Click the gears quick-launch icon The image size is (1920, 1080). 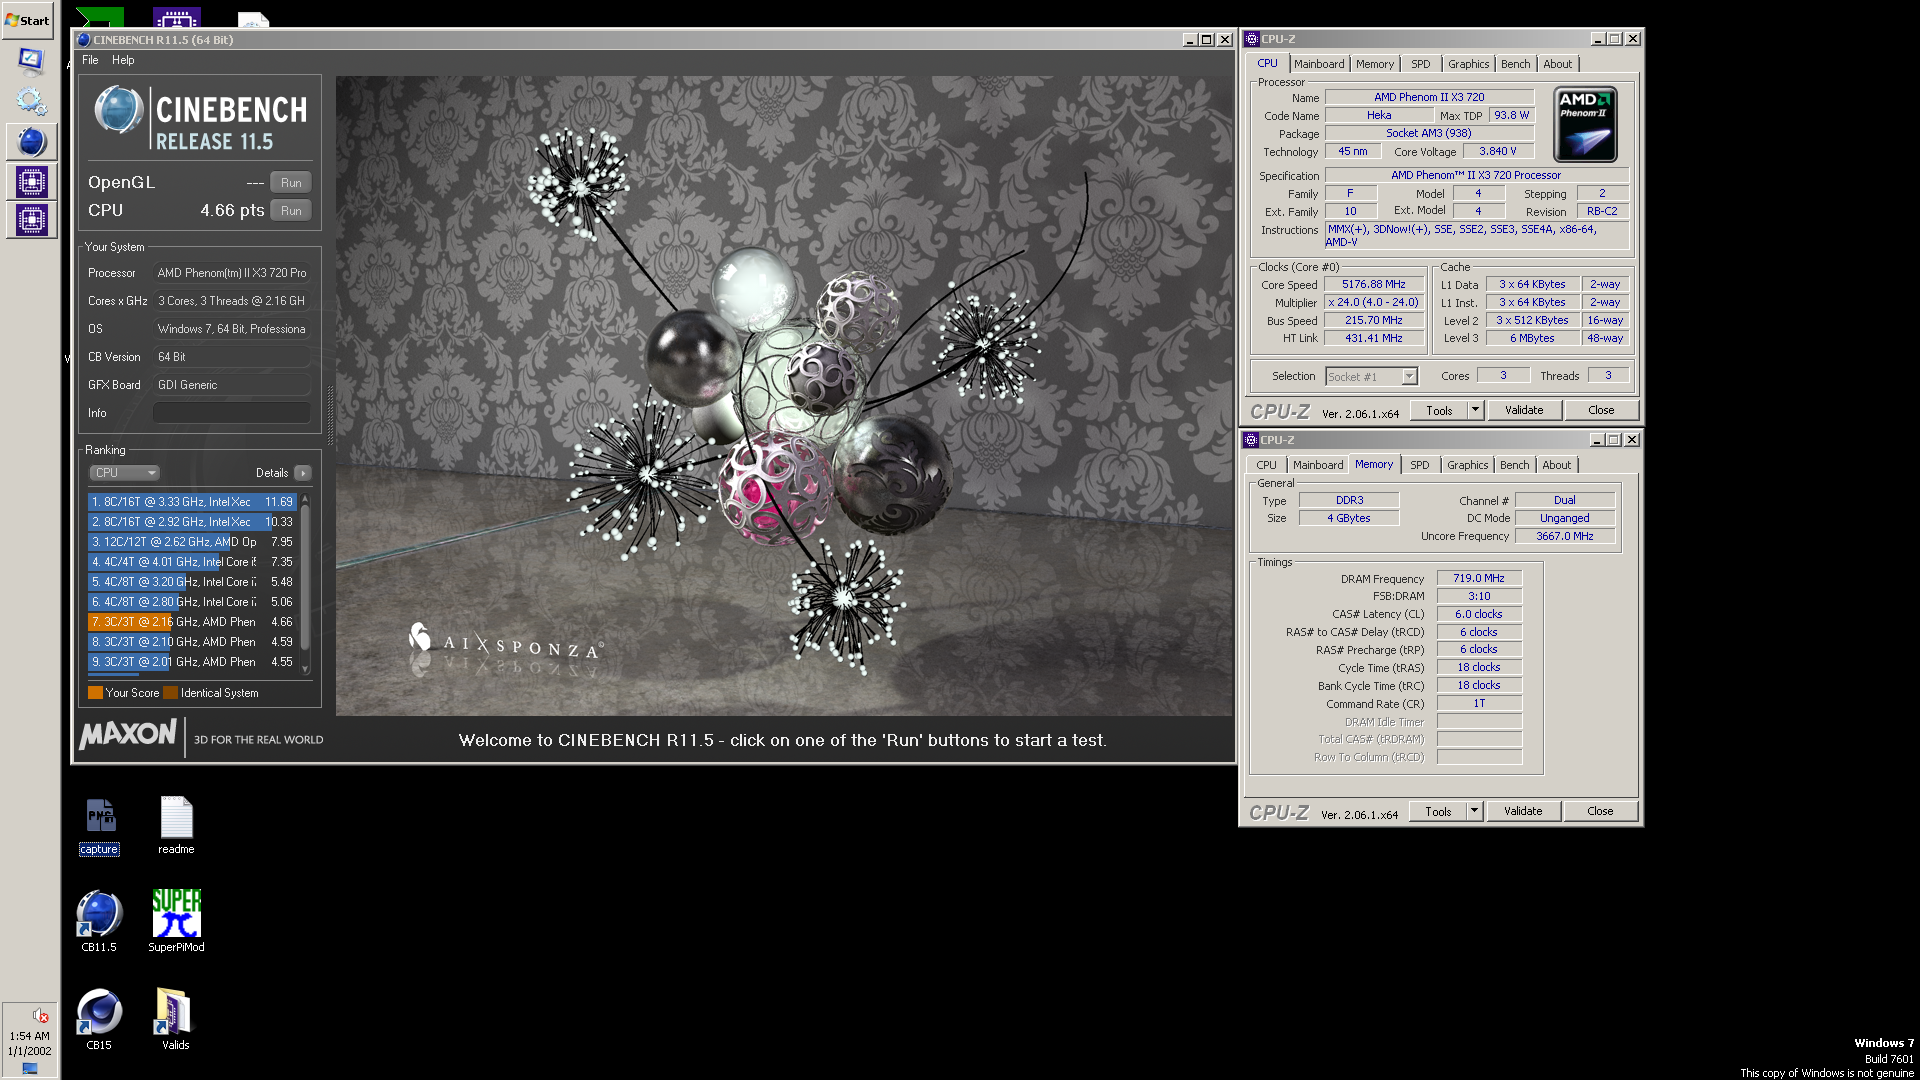tap(31, 100)
